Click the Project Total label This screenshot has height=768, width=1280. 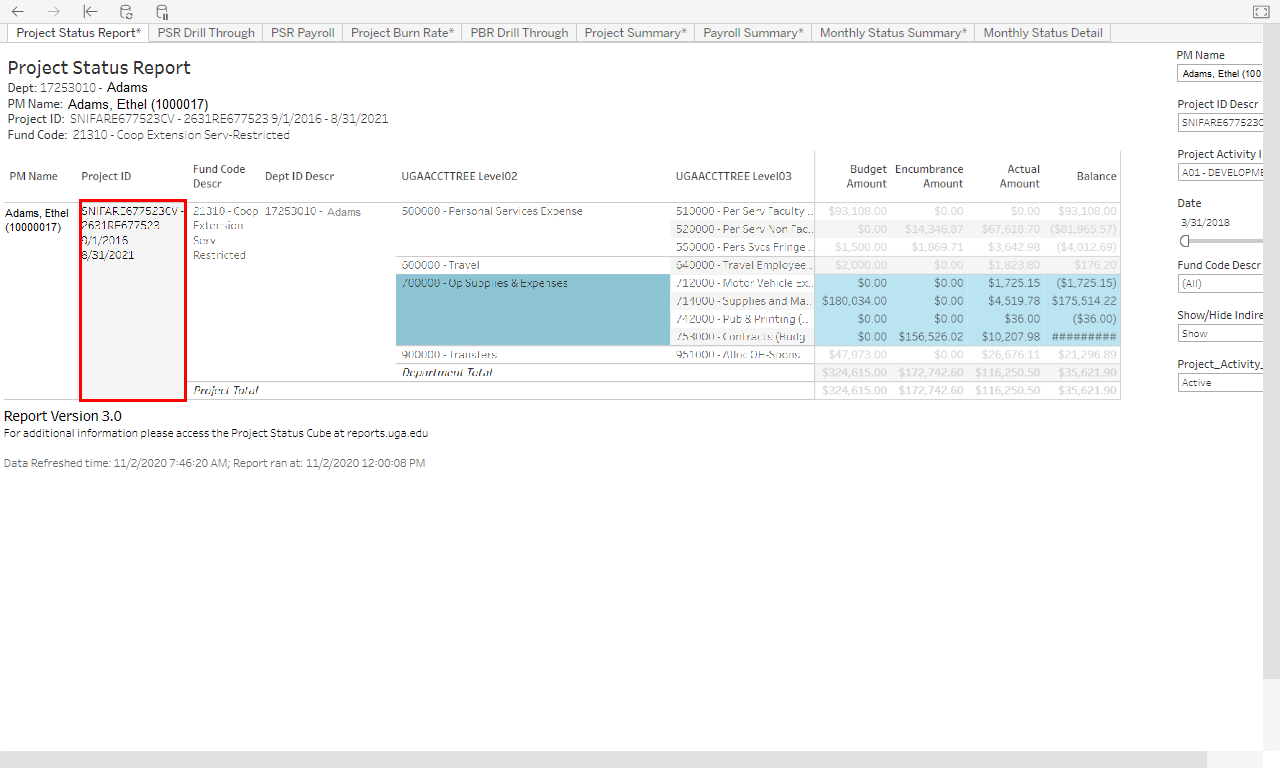(x=226, y=390)
